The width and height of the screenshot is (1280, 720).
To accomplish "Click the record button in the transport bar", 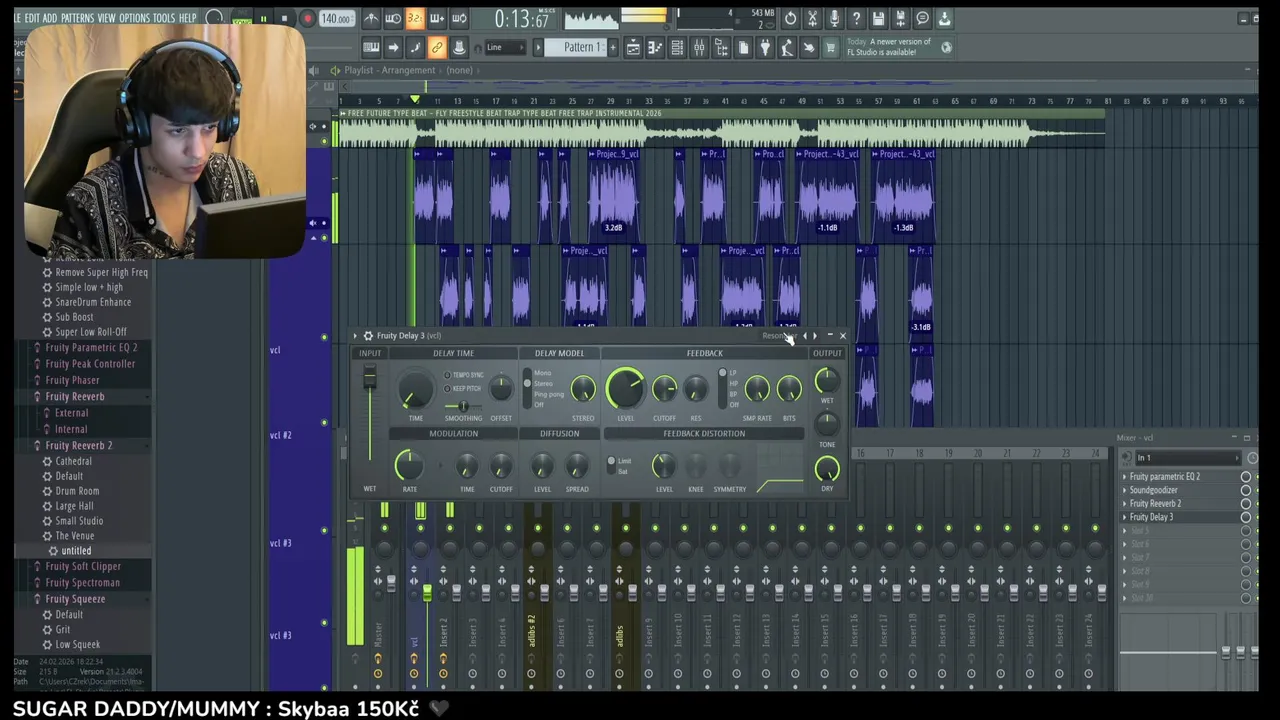I will tap(307, 18).
